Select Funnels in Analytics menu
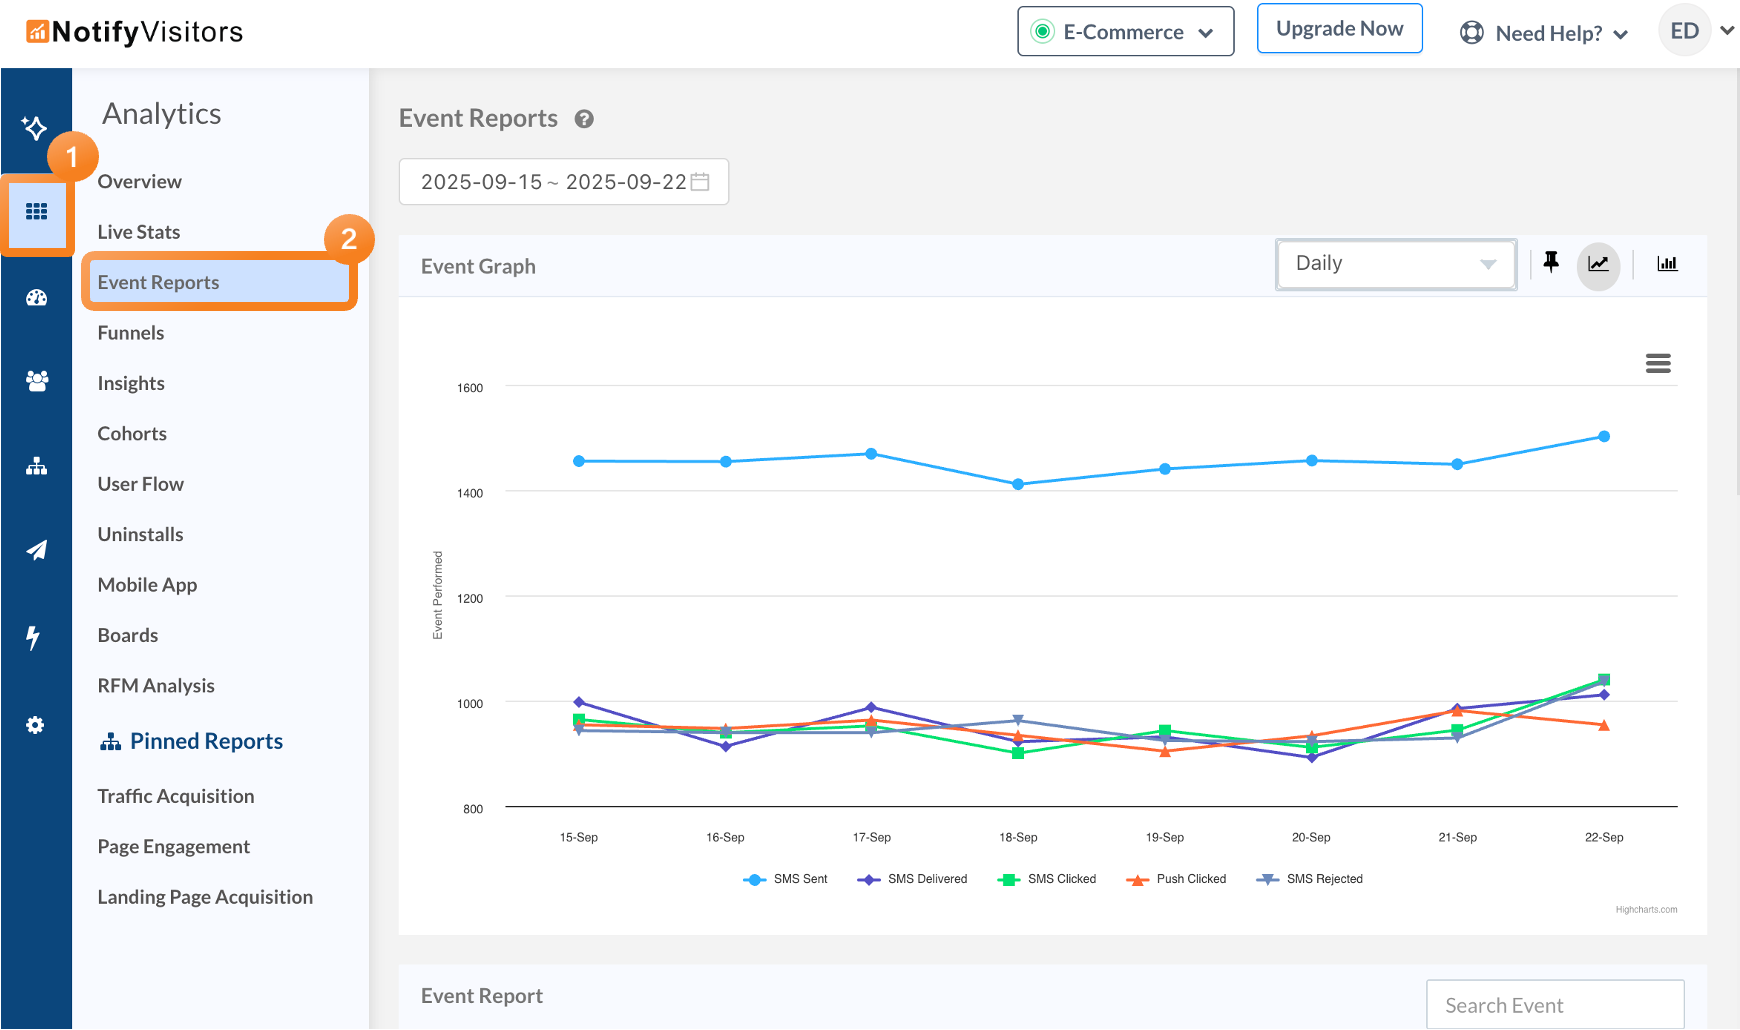1740x1030 pixels. tap(131, 333)
